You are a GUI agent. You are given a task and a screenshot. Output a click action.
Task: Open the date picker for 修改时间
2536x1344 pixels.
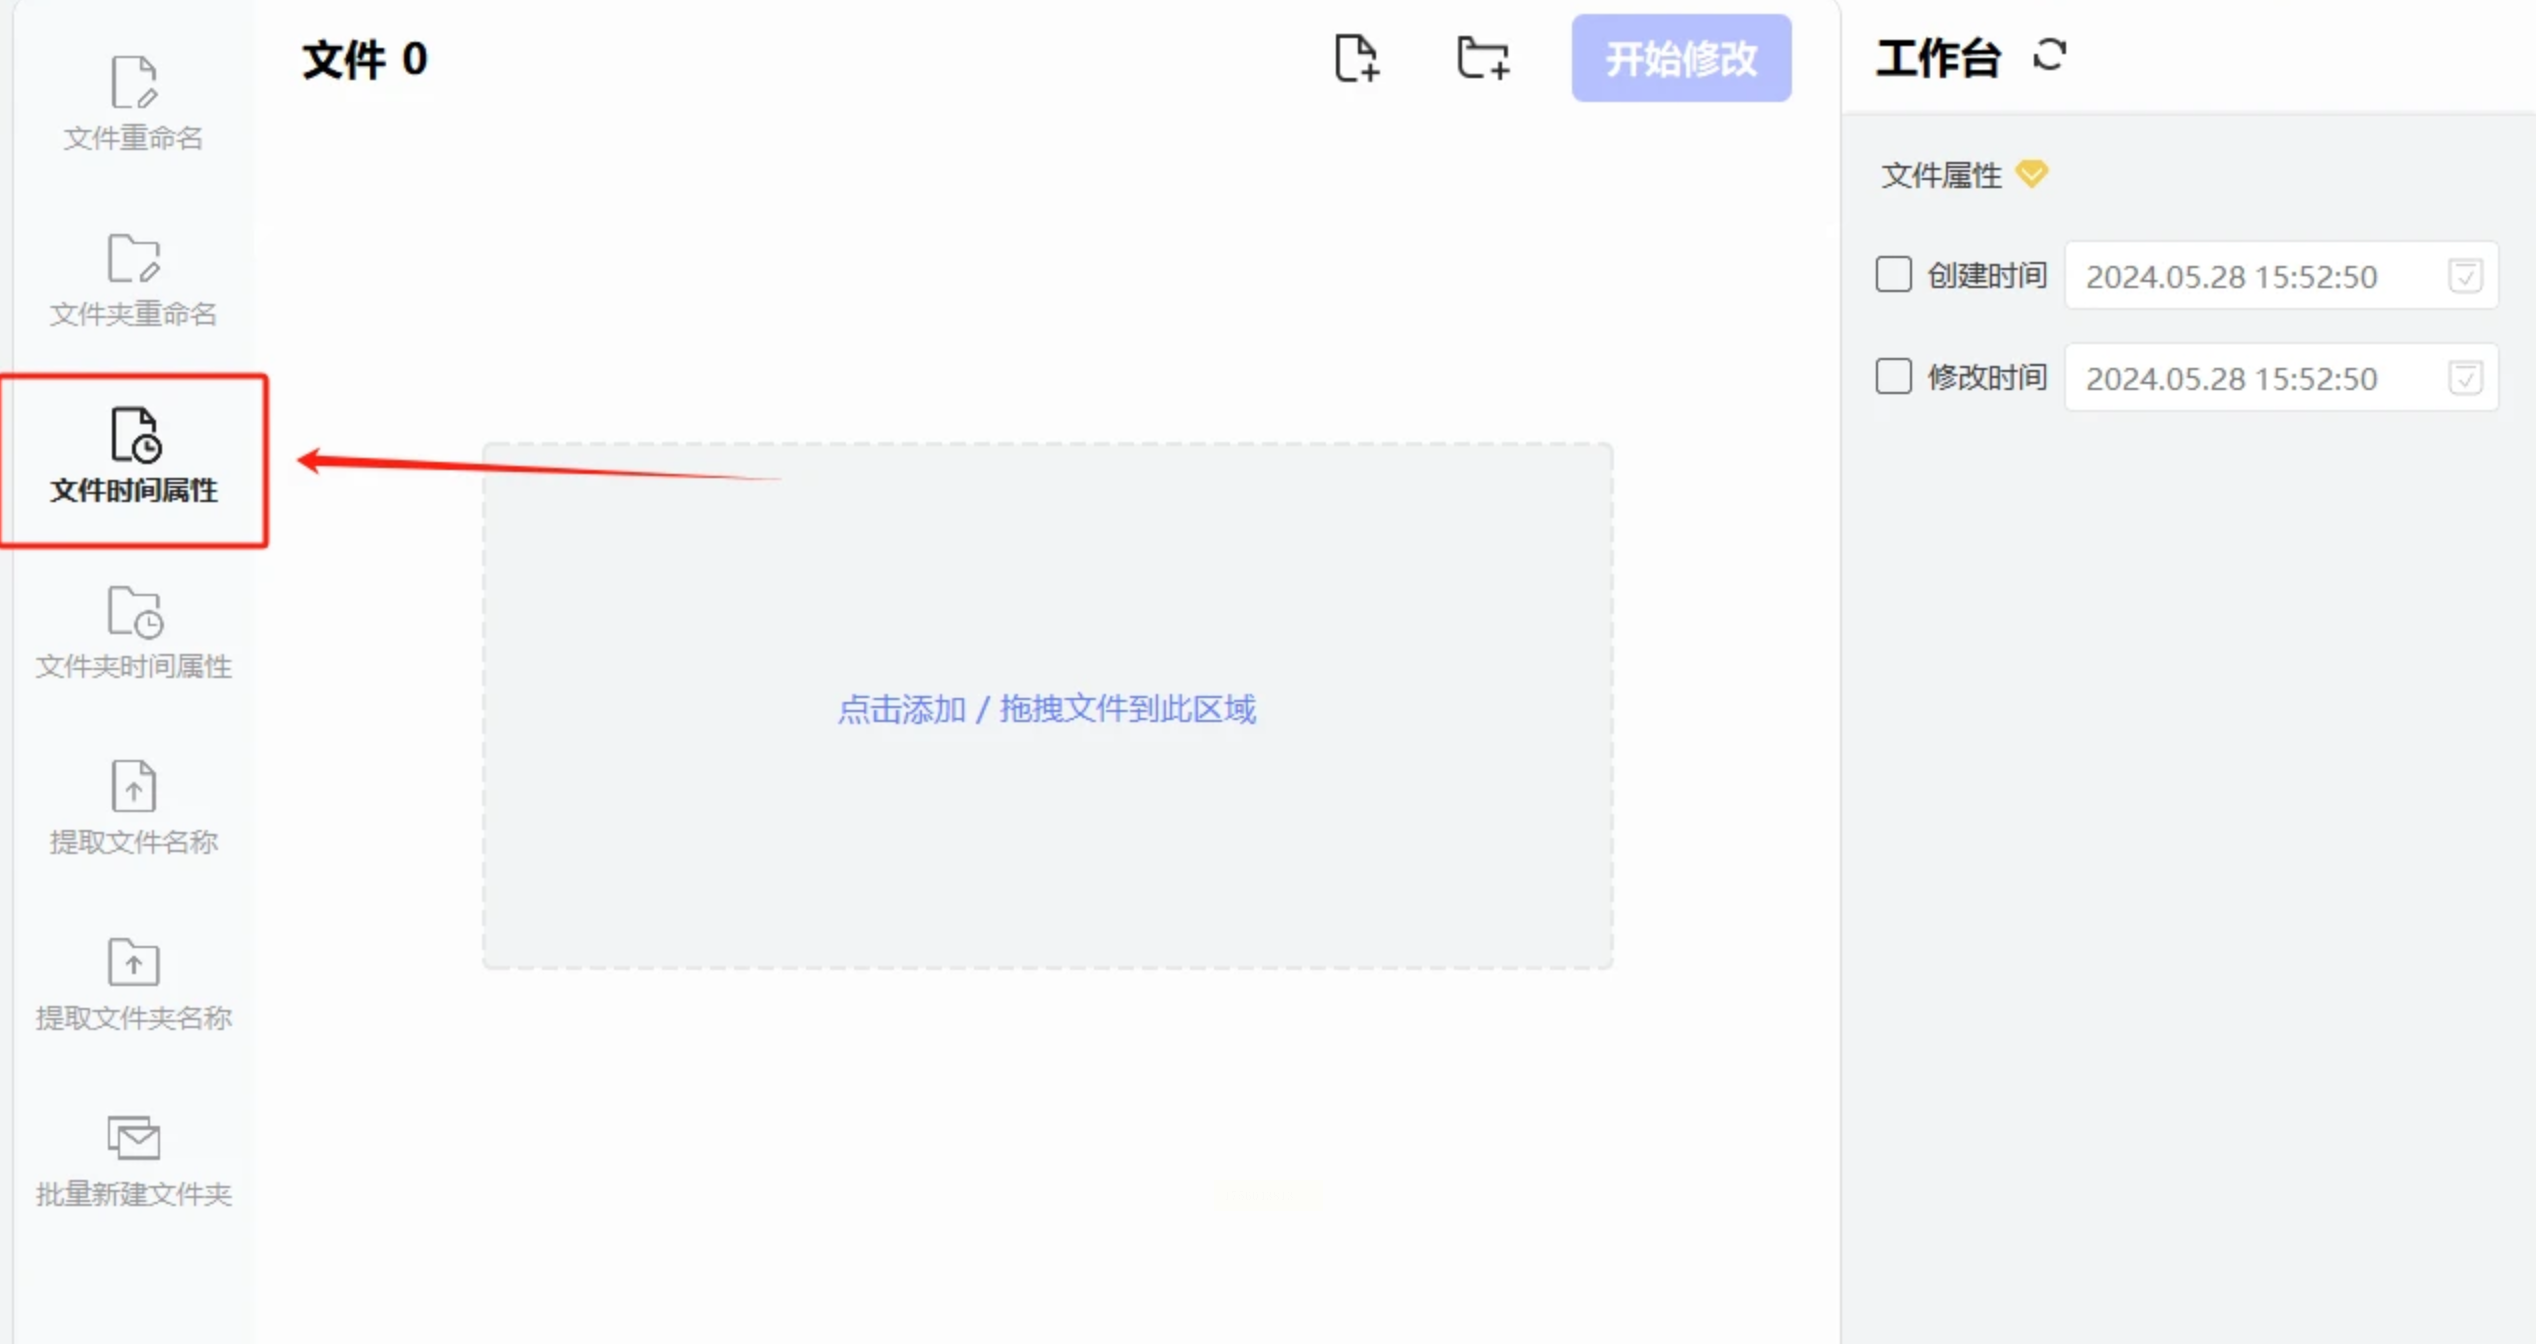(x=2465, y=378)
